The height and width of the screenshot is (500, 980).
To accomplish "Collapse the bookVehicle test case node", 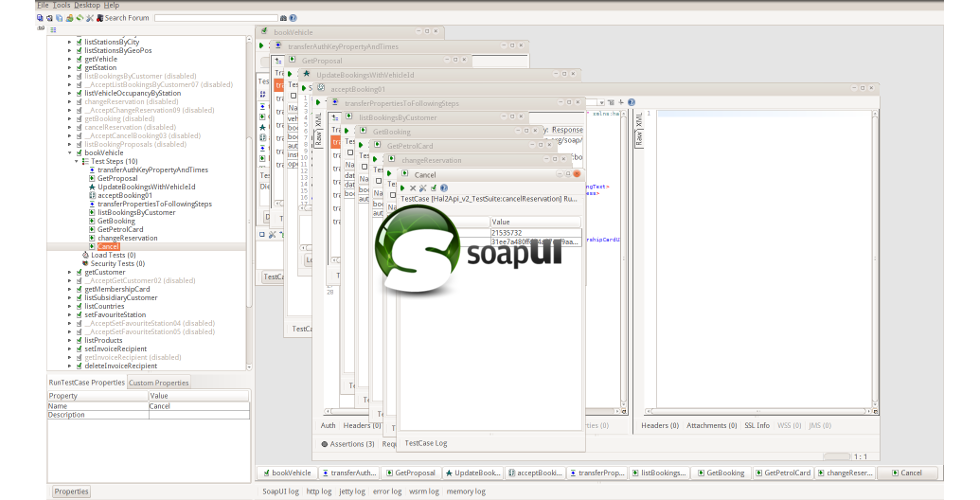I will [69, 153].
